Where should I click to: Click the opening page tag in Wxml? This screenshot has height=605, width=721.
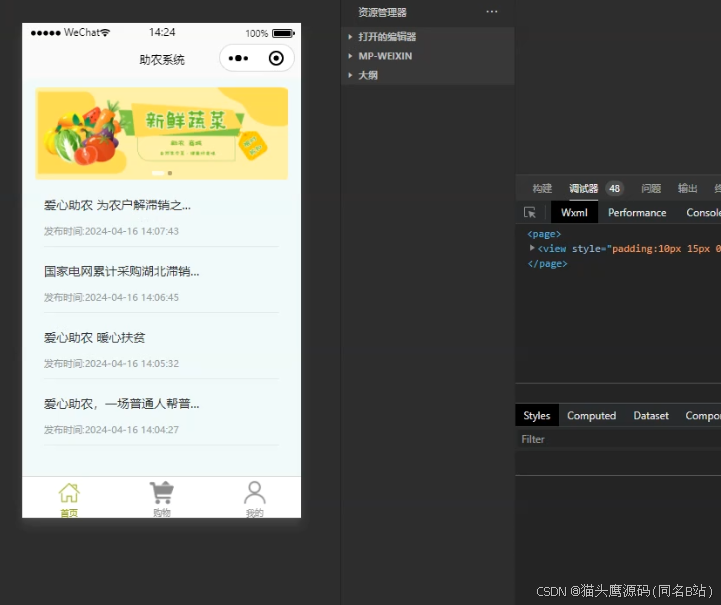544,234
